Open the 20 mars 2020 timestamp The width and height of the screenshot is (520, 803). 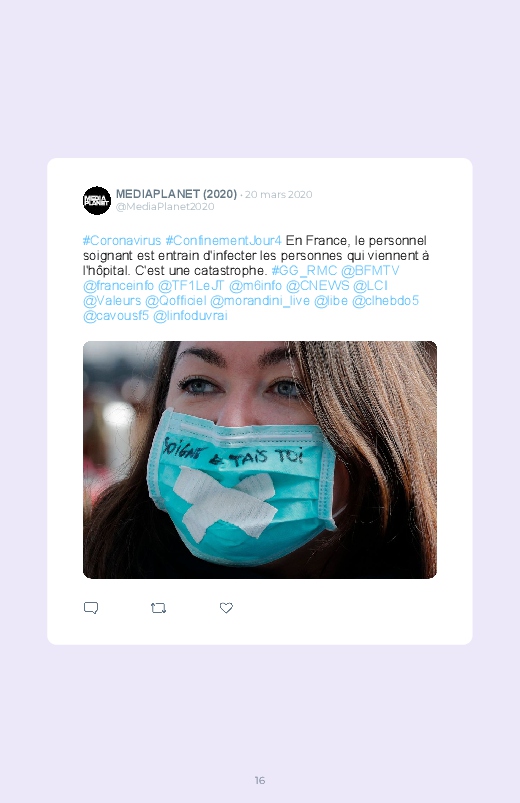tap(278, 195)
